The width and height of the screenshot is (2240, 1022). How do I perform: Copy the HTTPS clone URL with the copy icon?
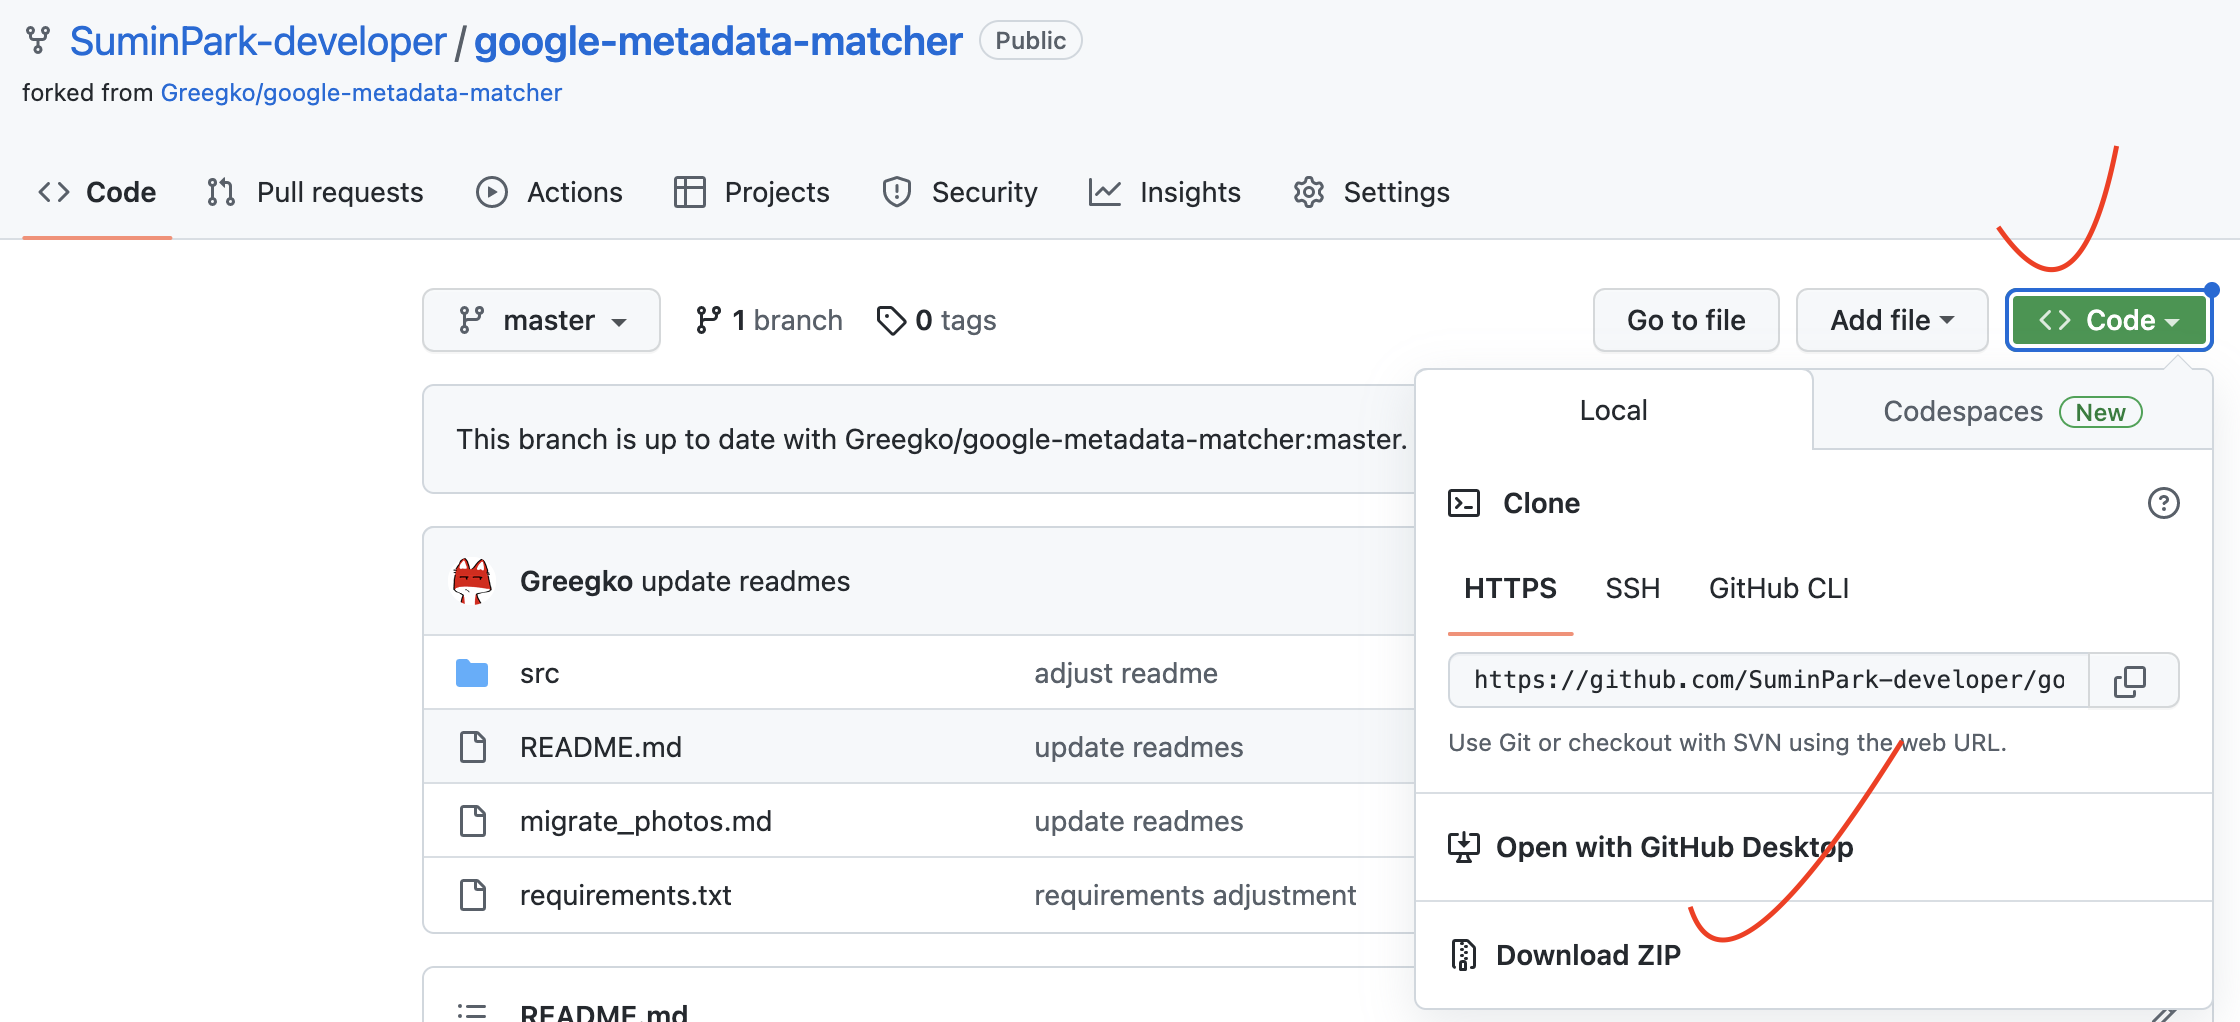pos(2131,681)
